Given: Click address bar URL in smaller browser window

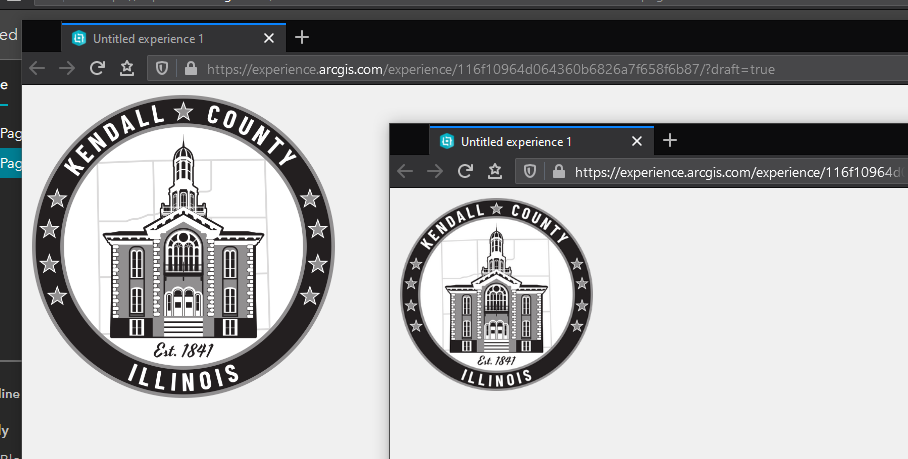Looking at the screenshot, I should [741, 172].
